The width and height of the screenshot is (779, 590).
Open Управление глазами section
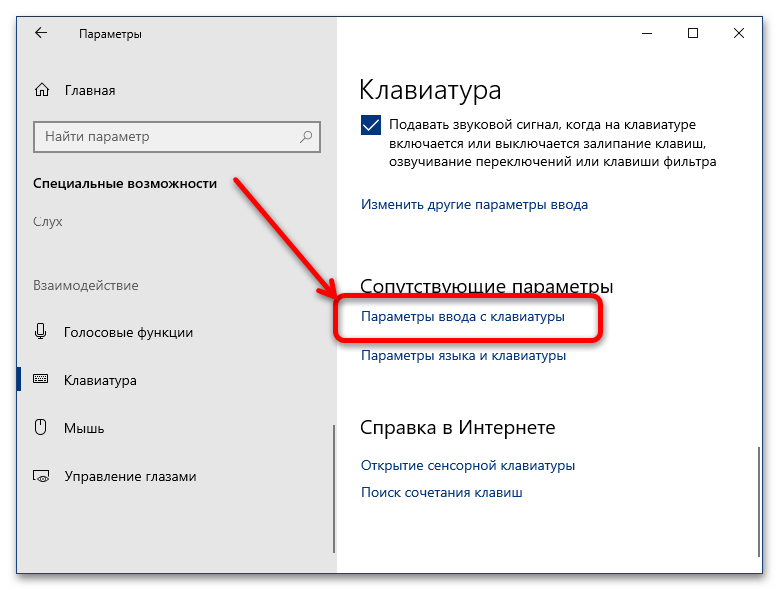click(x=130, y=476)
